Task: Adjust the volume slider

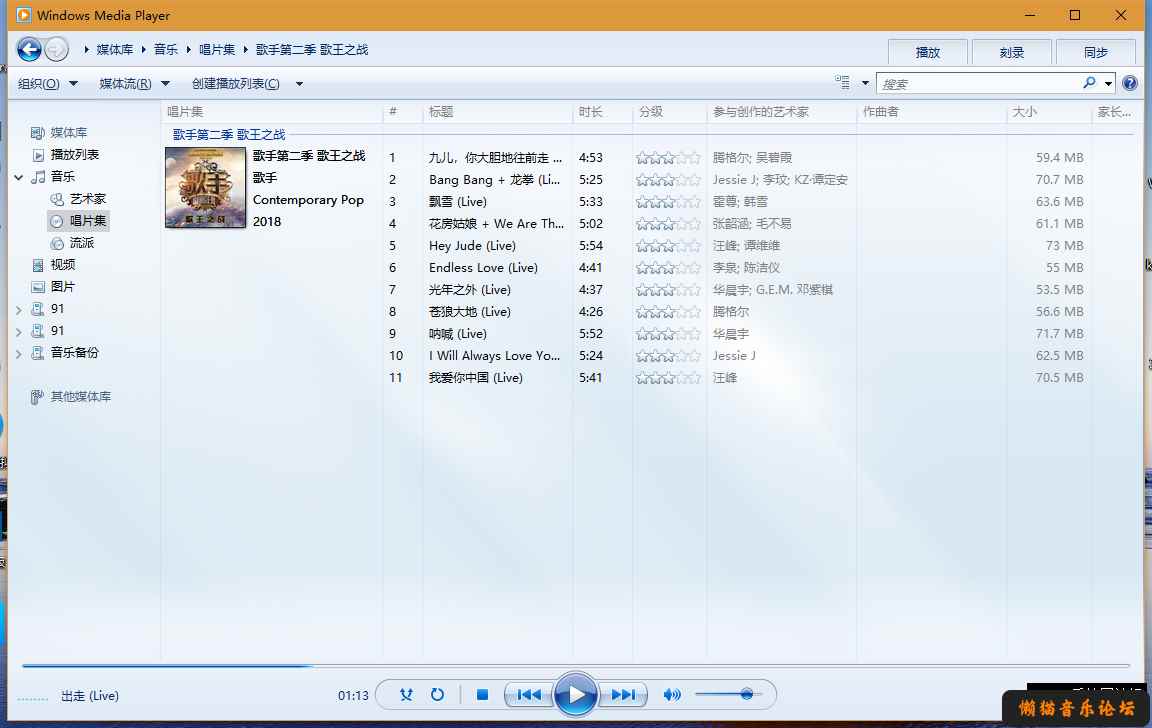Action: pyautogui.click(x=728, y=694)
